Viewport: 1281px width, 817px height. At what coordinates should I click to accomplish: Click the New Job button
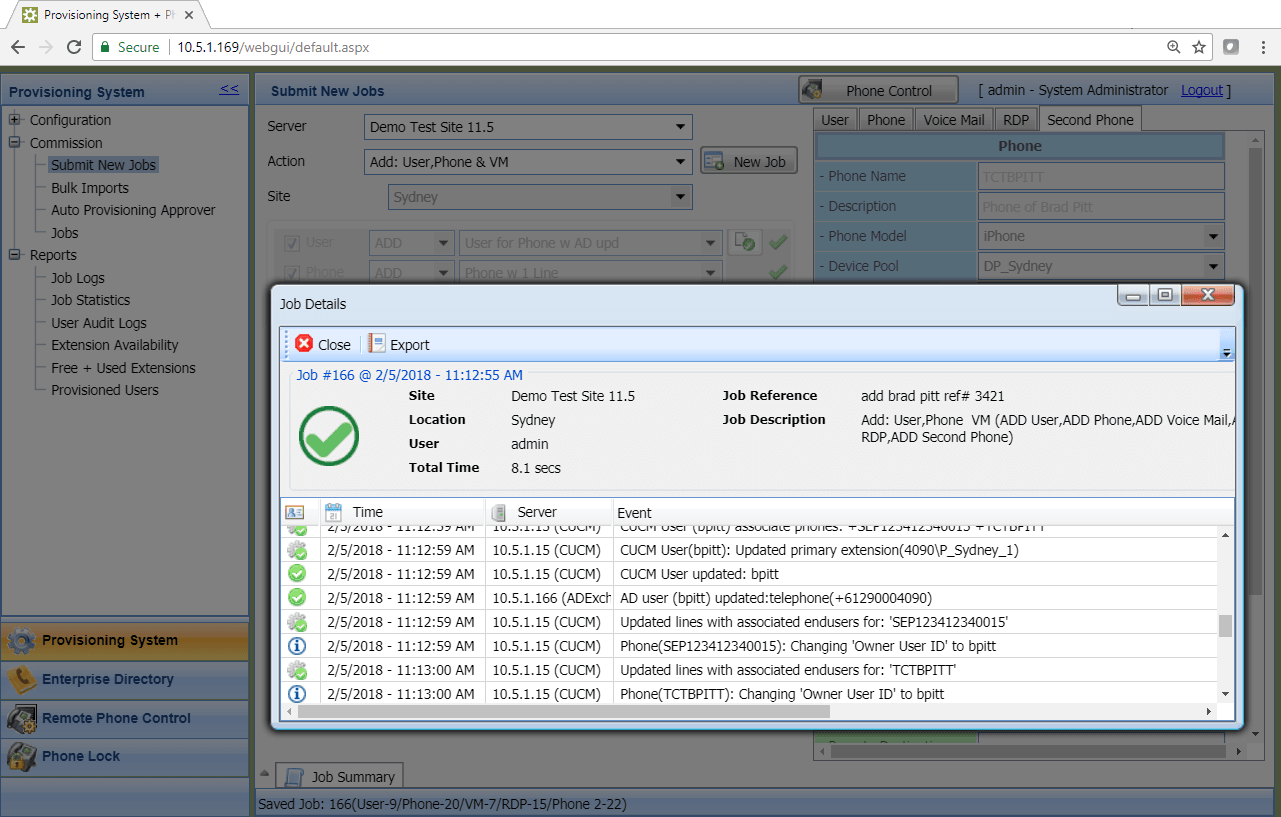click(749, 161)
